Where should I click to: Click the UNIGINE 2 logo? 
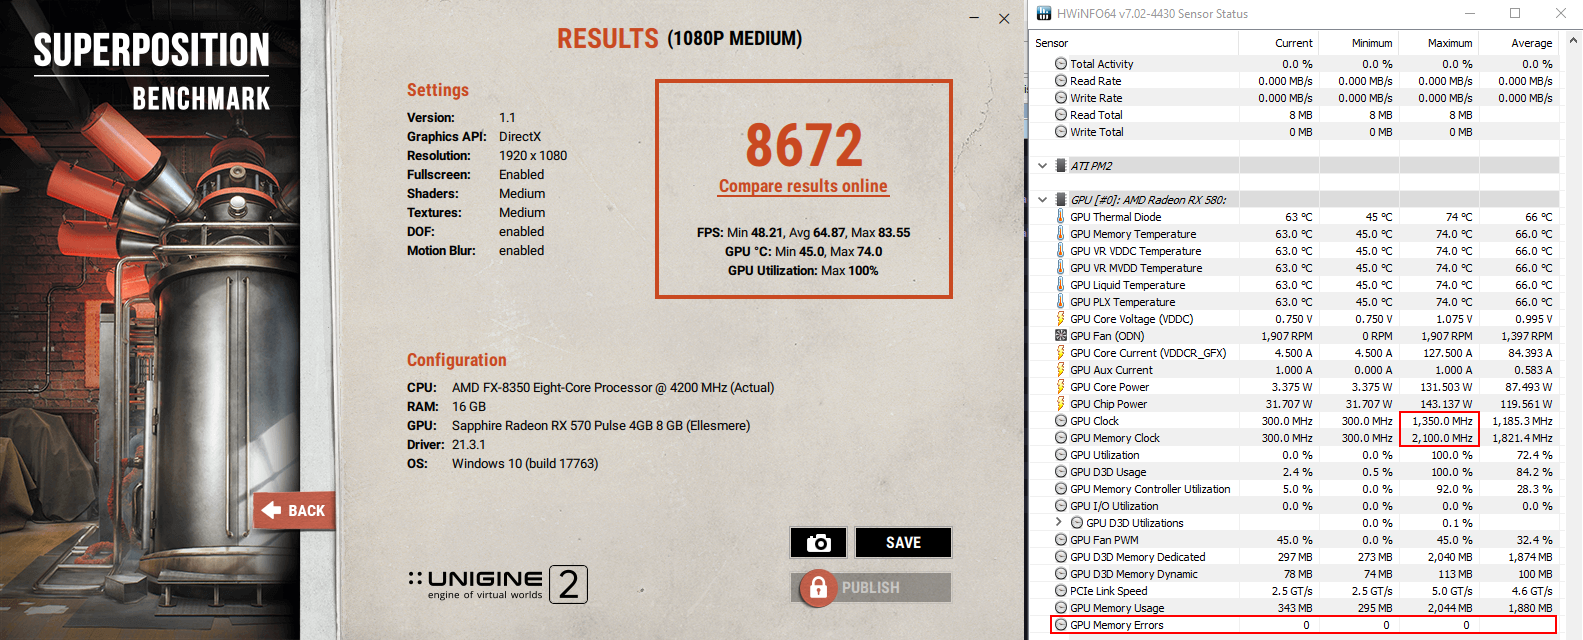(x=498, y=584)
